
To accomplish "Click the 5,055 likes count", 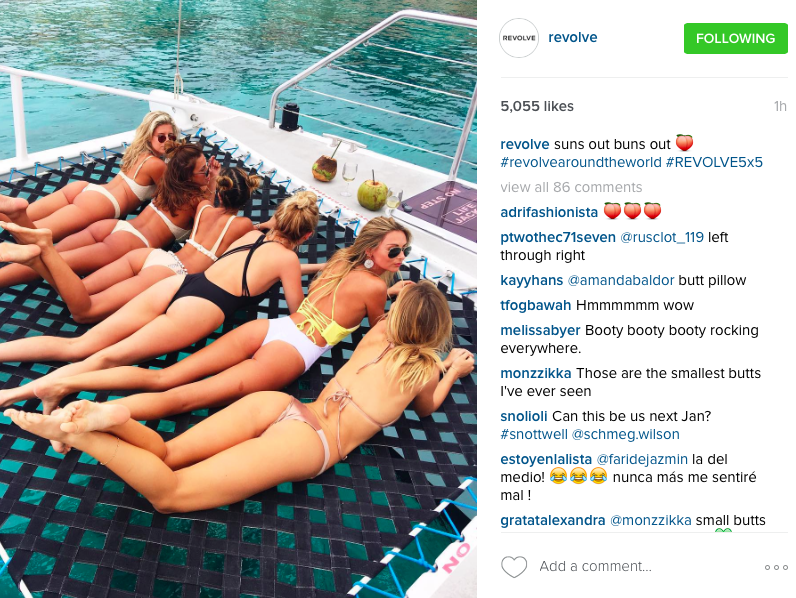I will (x=537, y=107).
